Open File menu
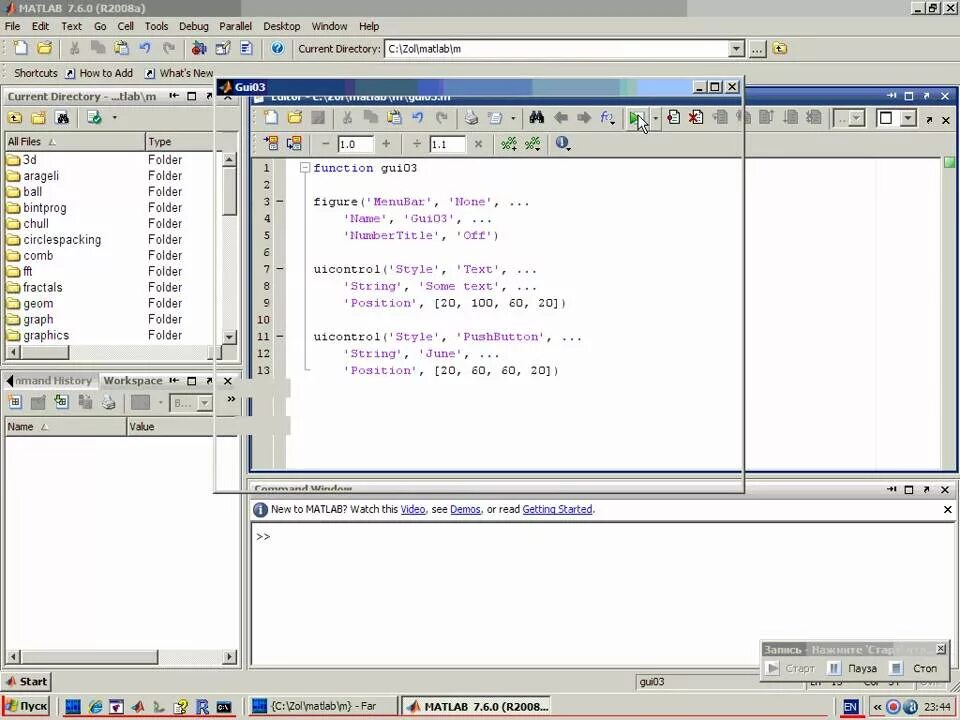Image resolution: width=960 pixels, height=720 pixels. point(12,26)
